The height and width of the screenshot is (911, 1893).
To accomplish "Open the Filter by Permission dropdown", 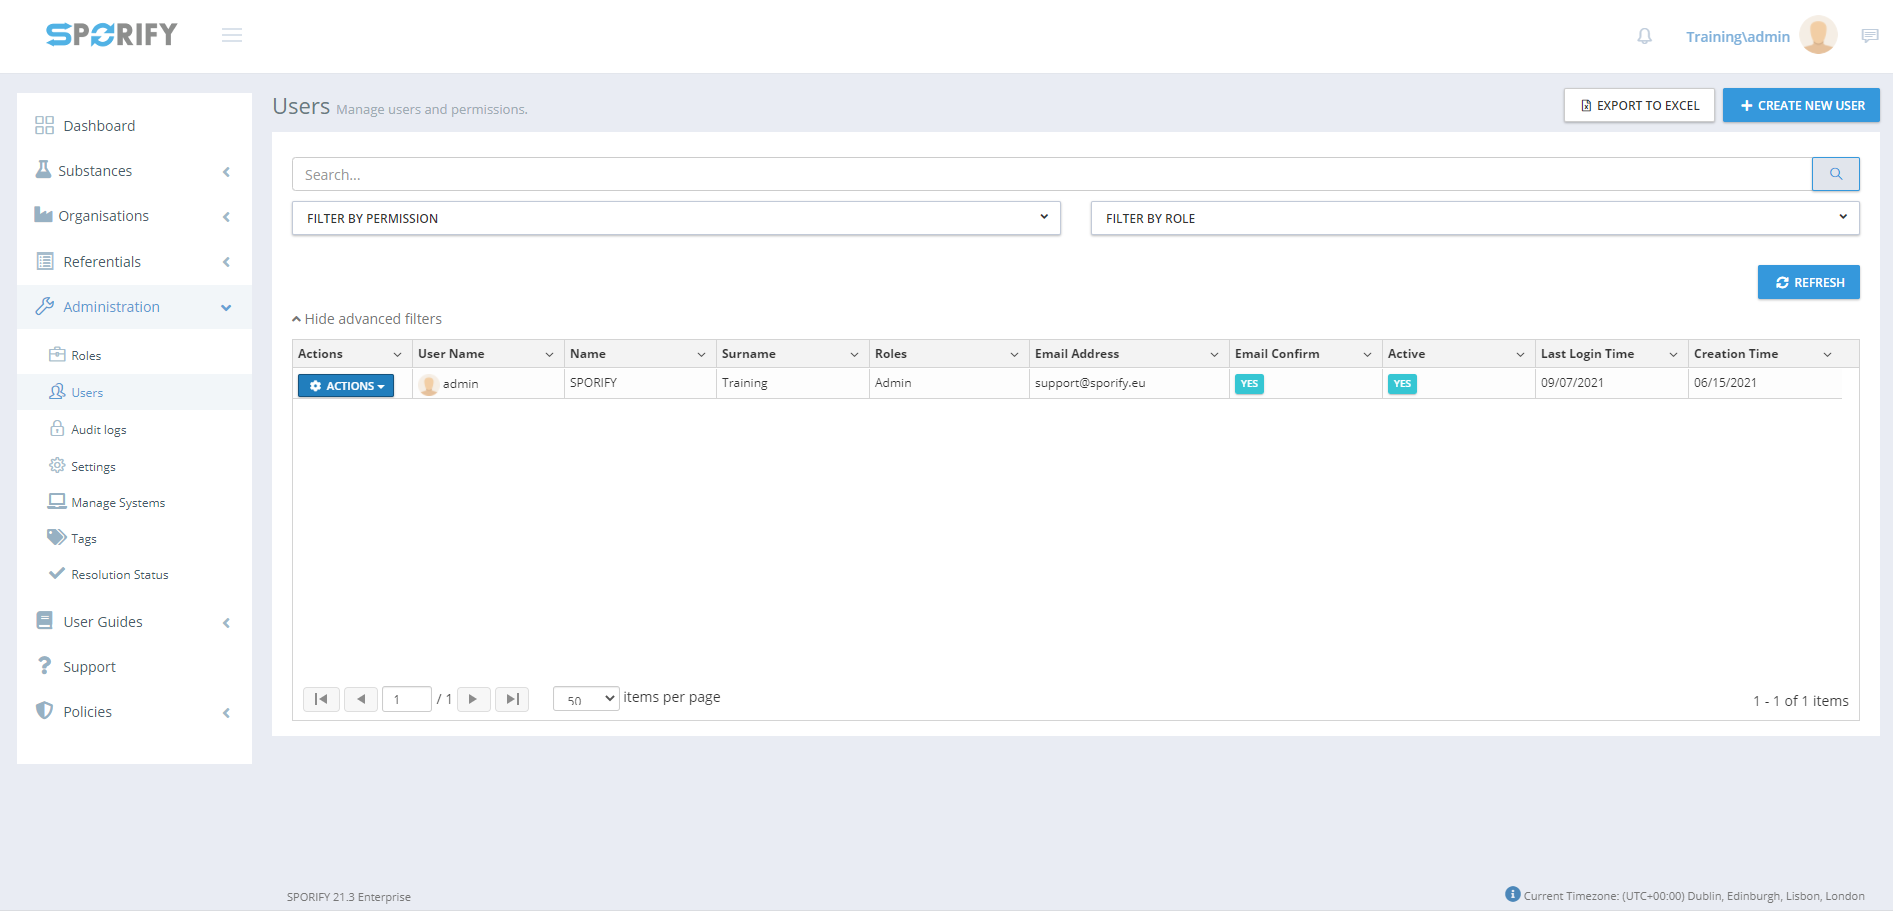I will (675, 218).
